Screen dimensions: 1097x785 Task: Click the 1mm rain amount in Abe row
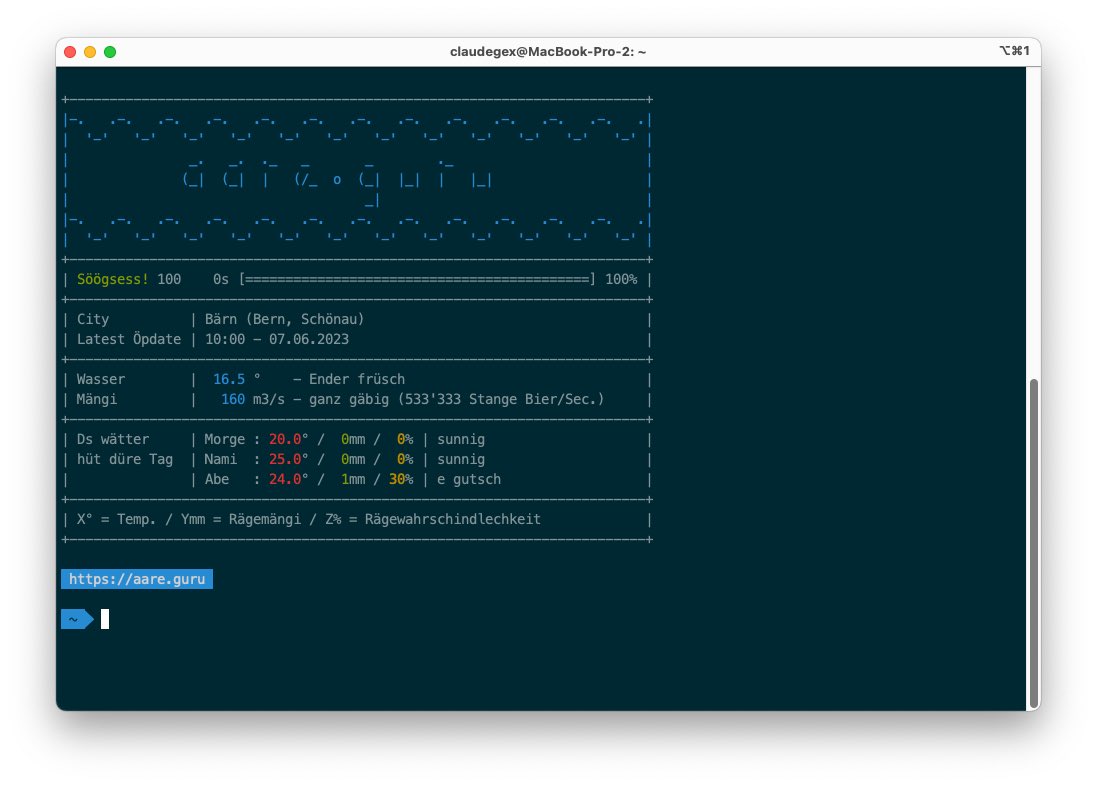353,479
